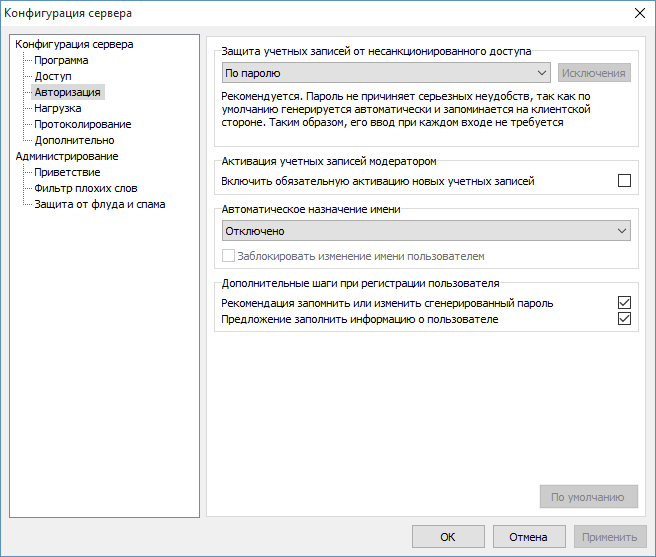Click the 'Применить' button
This screenshot has width=656, height=557.
609,537
